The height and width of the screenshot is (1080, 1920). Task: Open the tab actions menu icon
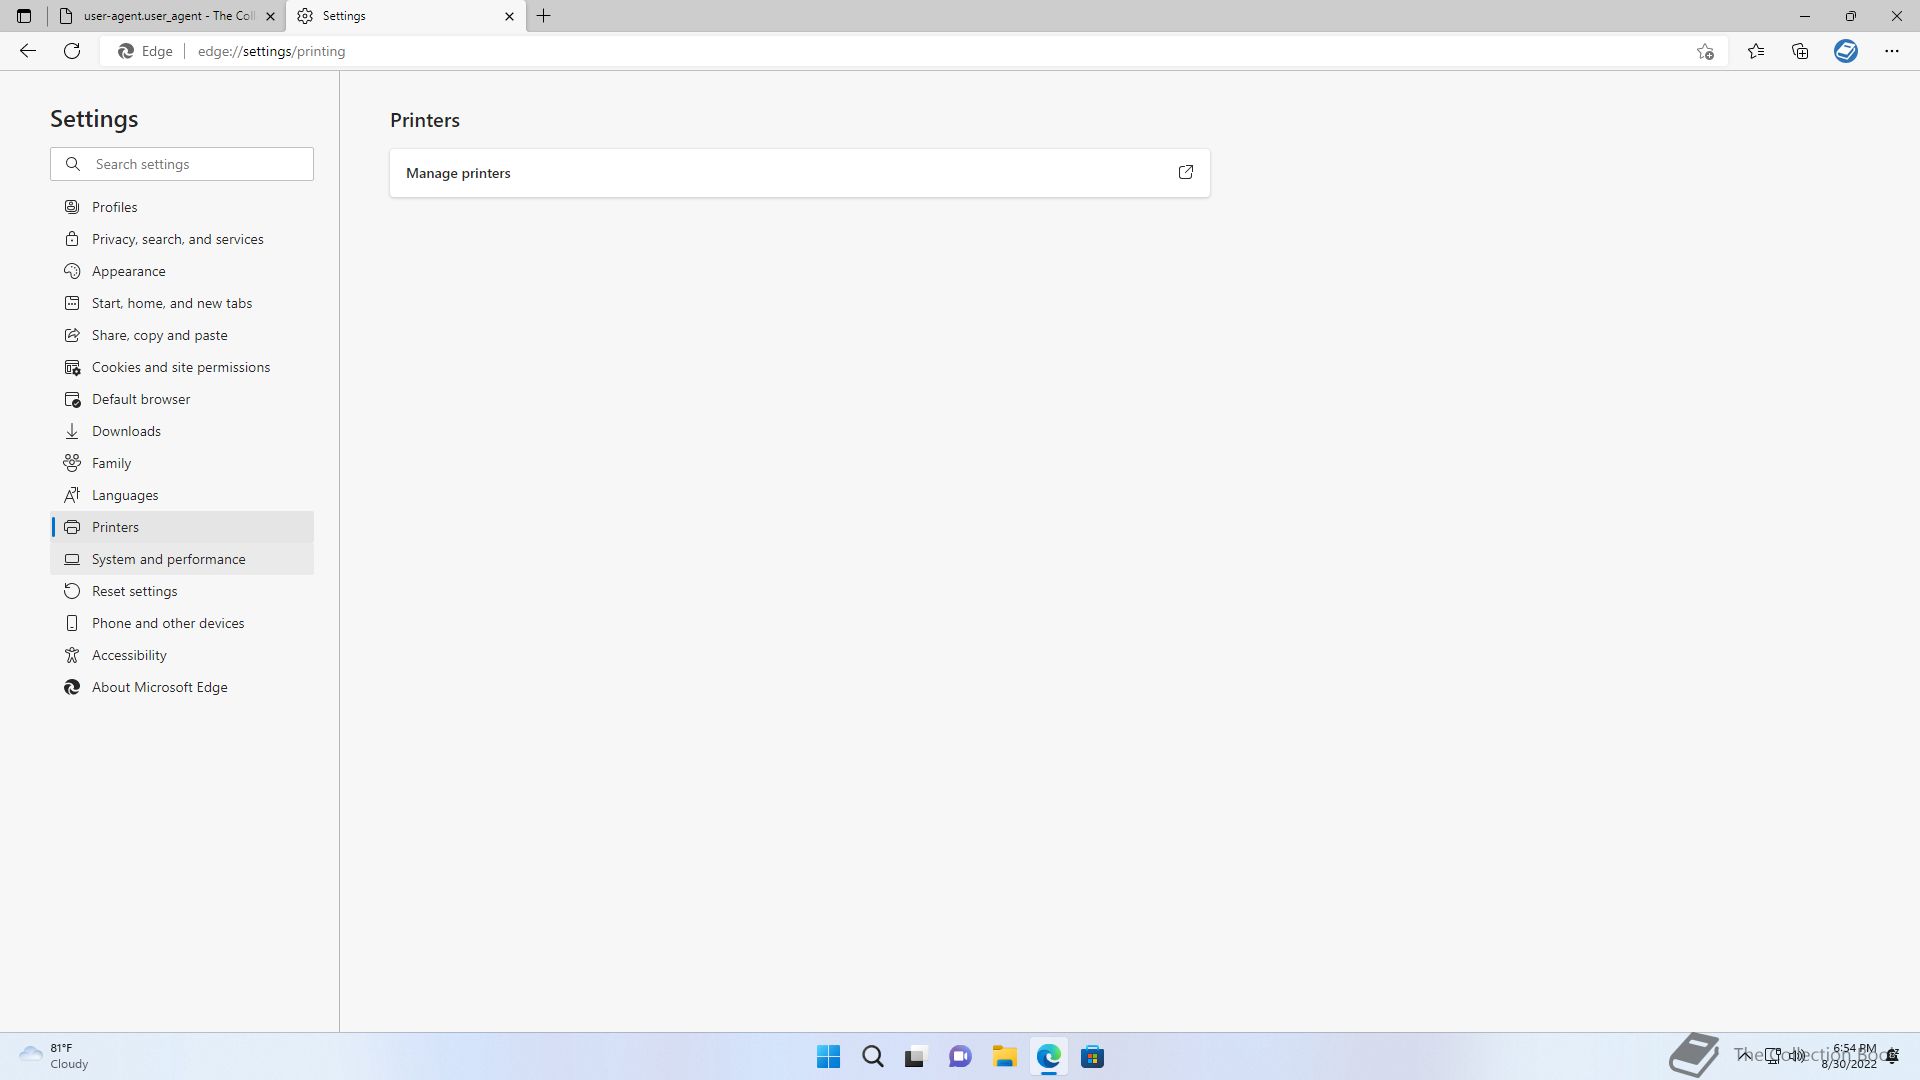[24, 16]
